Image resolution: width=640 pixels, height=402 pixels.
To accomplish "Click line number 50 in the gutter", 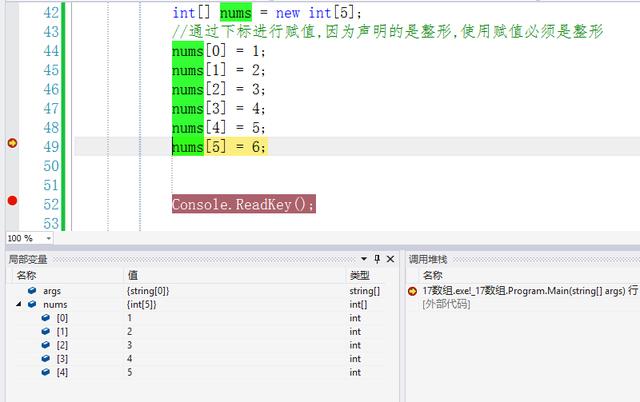I will pyautogui.click(x=51, y=166).
